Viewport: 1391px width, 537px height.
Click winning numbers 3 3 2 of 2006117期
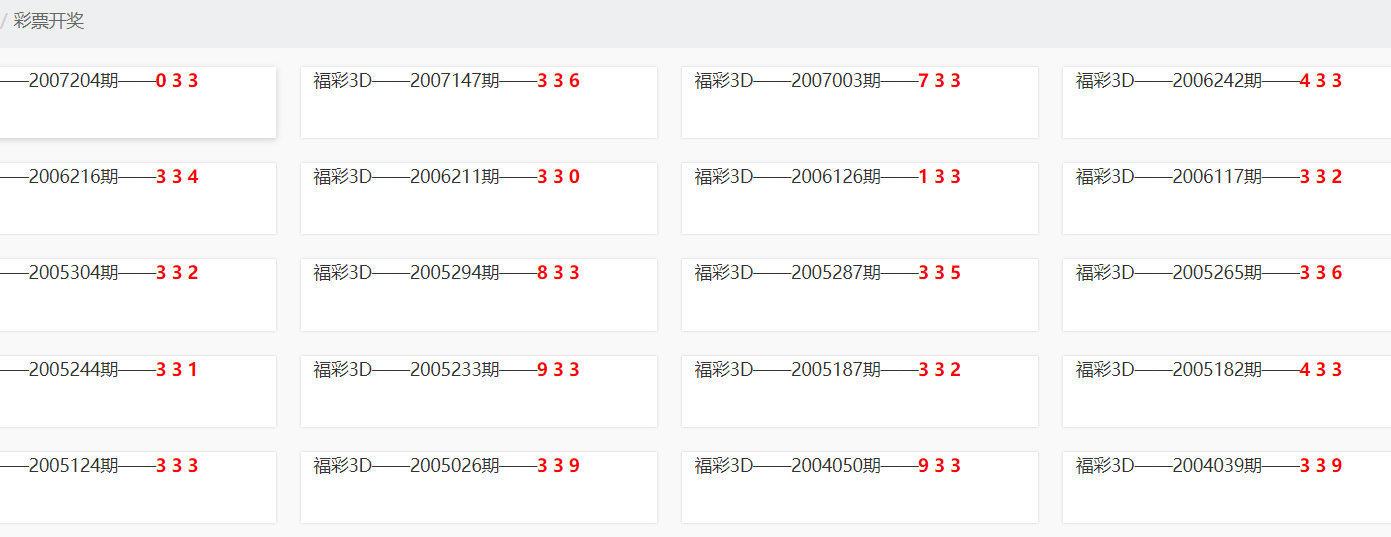(x=1321, y=177)
